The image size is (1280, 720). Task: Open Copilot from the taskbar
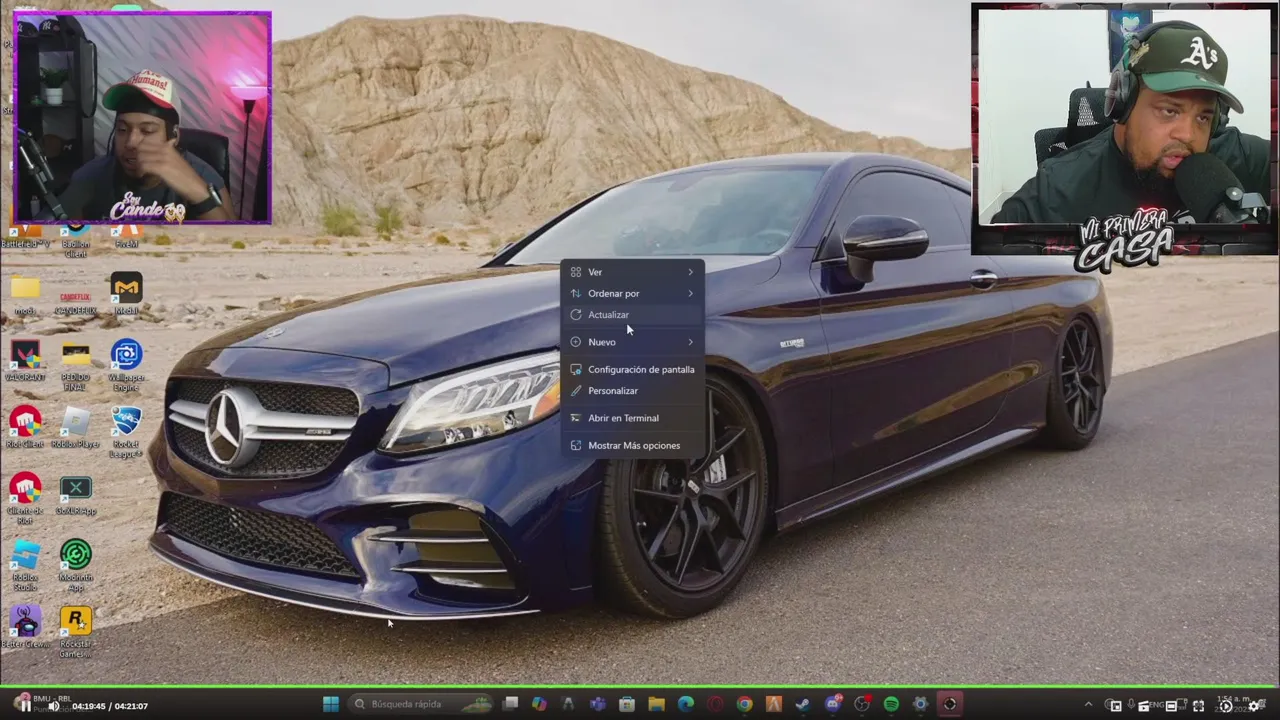pos(539,704)
